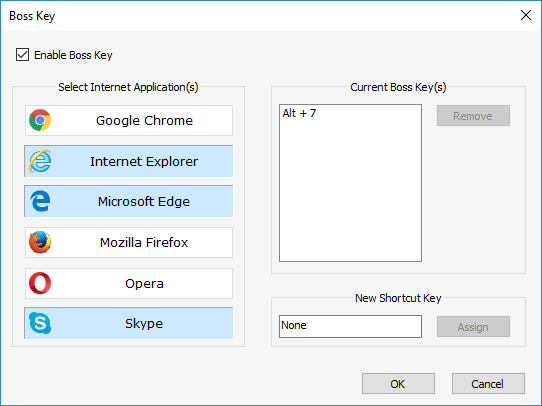Click the Remove button

[473, 116]
